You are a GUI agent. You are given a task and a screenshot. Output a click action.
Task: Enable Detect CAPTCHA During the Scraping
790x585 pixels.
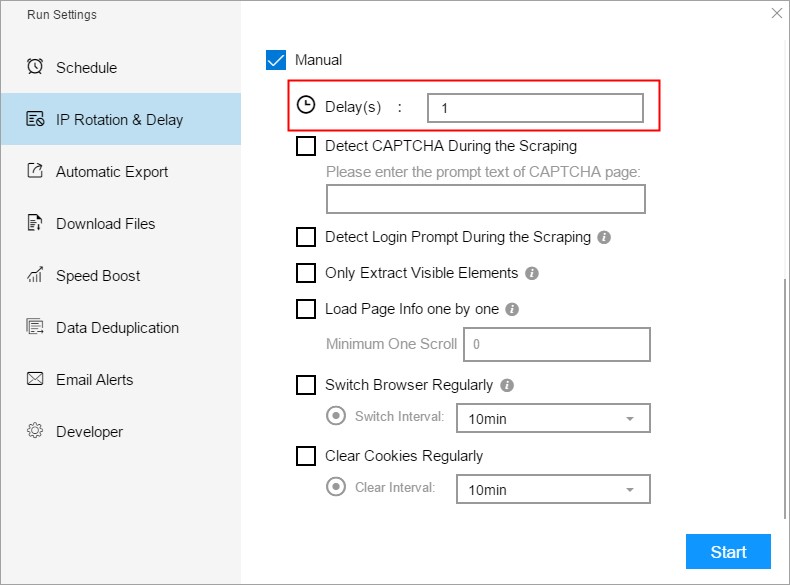point(306,146)
